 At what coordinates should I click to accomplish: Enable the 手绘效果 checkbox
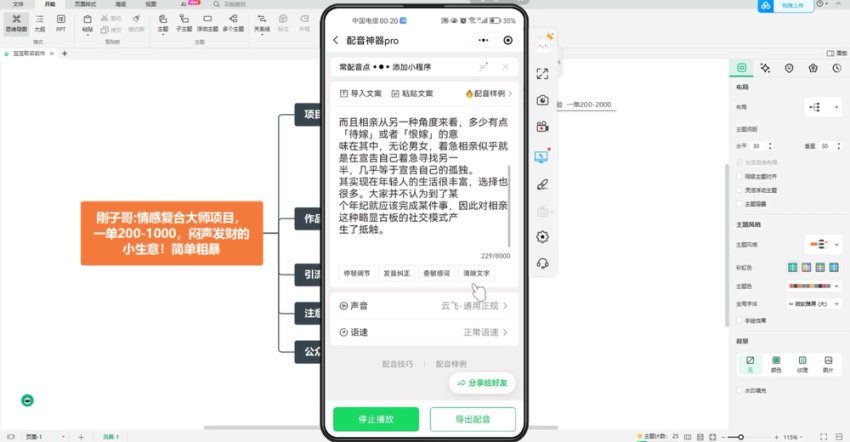click(x=739, y=321)
